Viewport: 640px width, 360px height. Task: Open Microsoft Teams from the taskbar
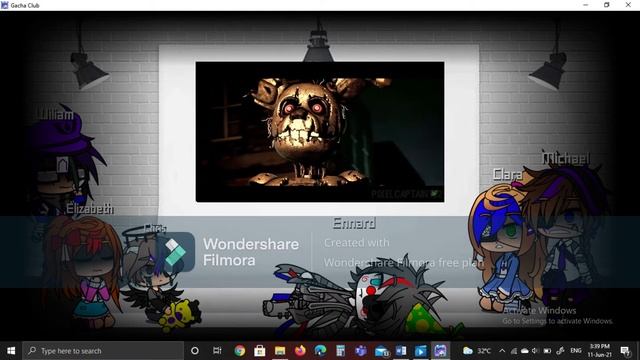click(360, 351)
